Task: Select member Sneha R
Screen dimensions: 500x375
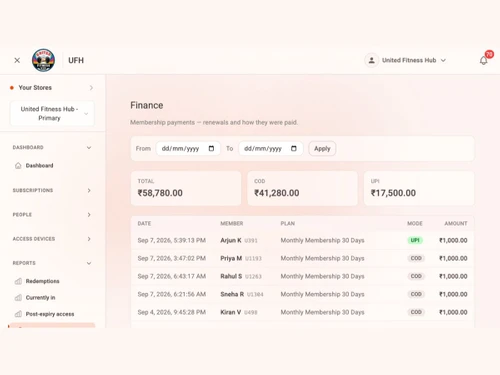Action: coord(232,294)
